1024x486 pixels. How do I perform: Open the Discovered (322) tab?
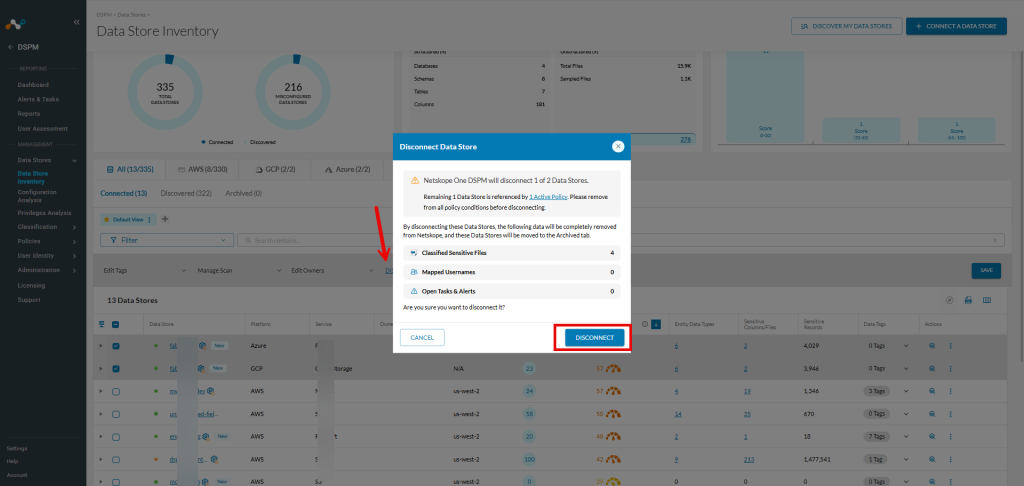tap(185, 193)
